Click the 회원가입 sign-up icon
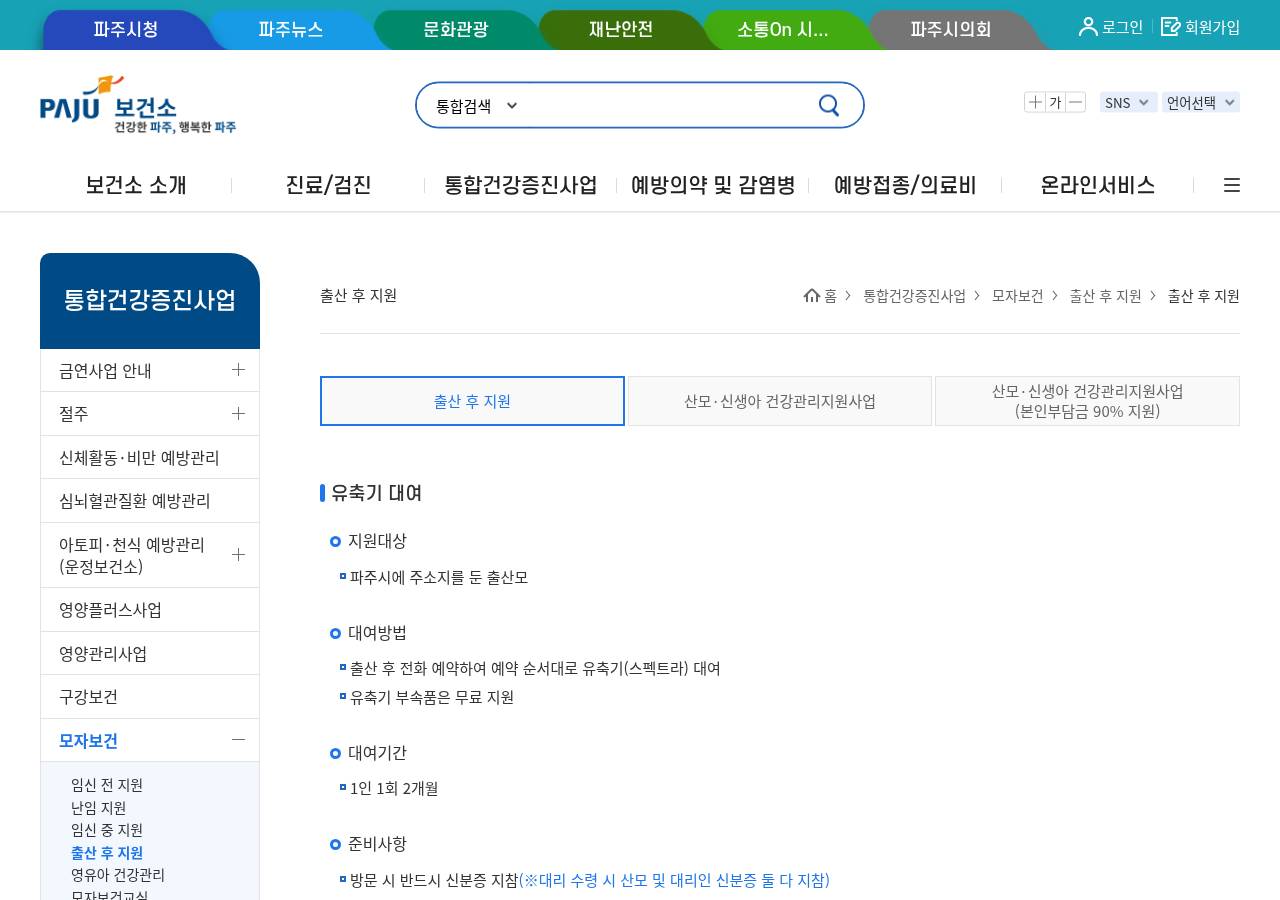 click(x=1170, y=27)
